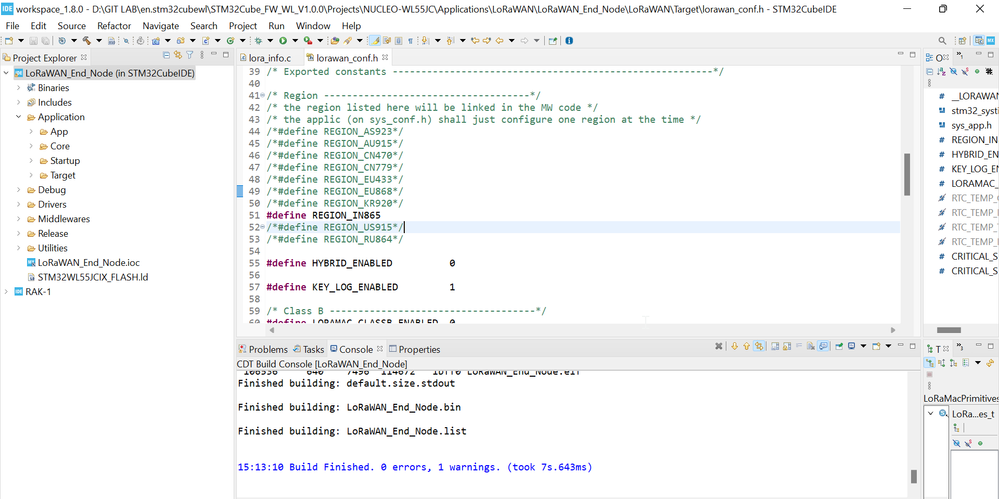Image resolution: width=999 pixels, height=499 pixels.
Task: Click the flashlight Search toolbar icon
Action: click(x=347, y=40)
